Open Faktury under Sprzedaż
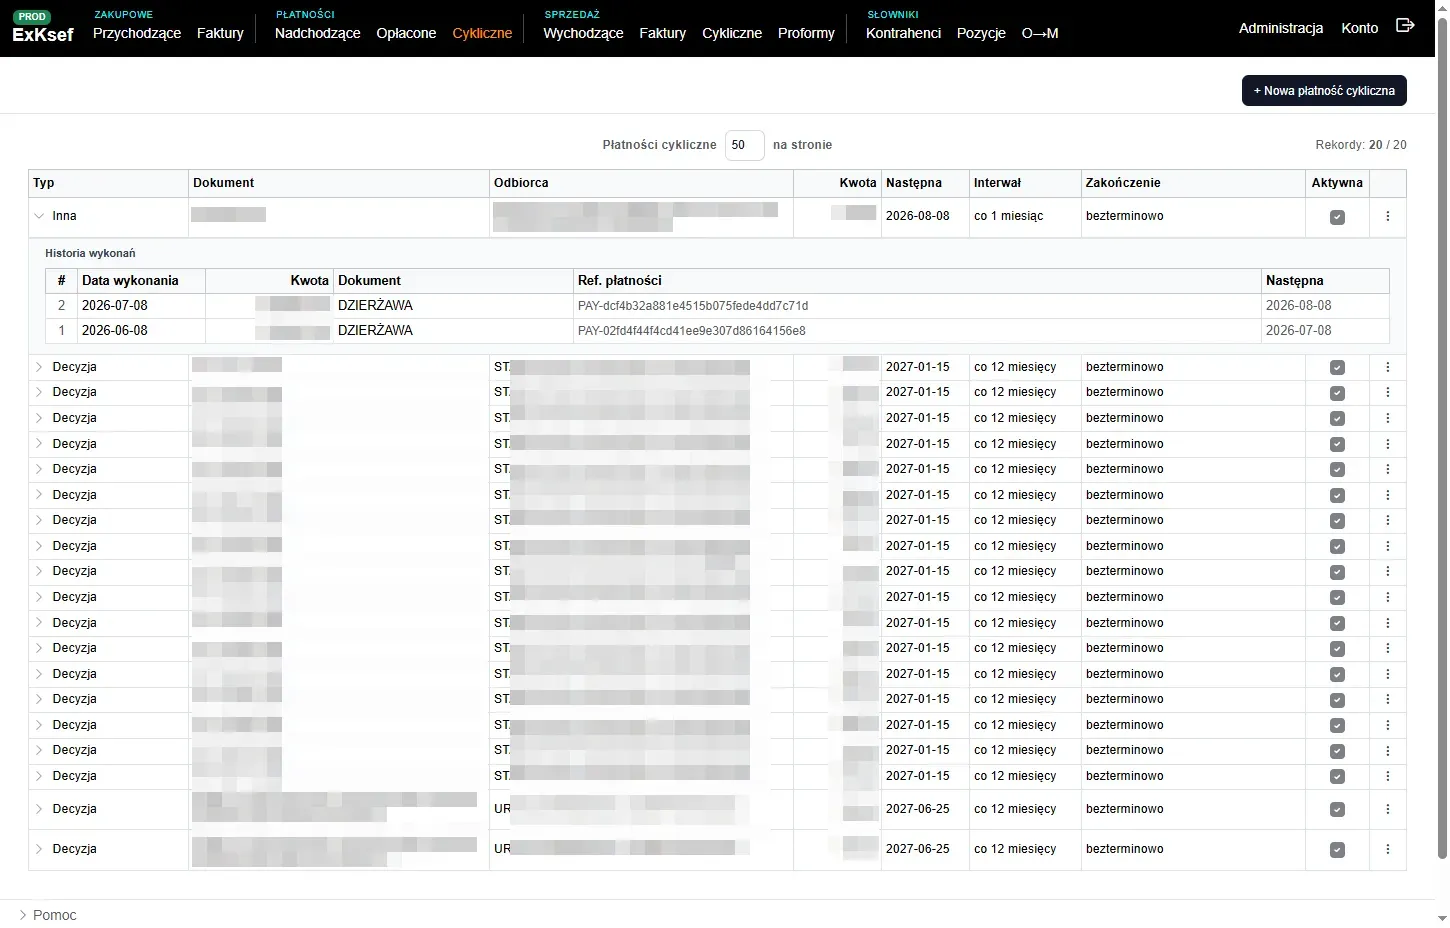The image size is (1450, 928). click(663, 33)
